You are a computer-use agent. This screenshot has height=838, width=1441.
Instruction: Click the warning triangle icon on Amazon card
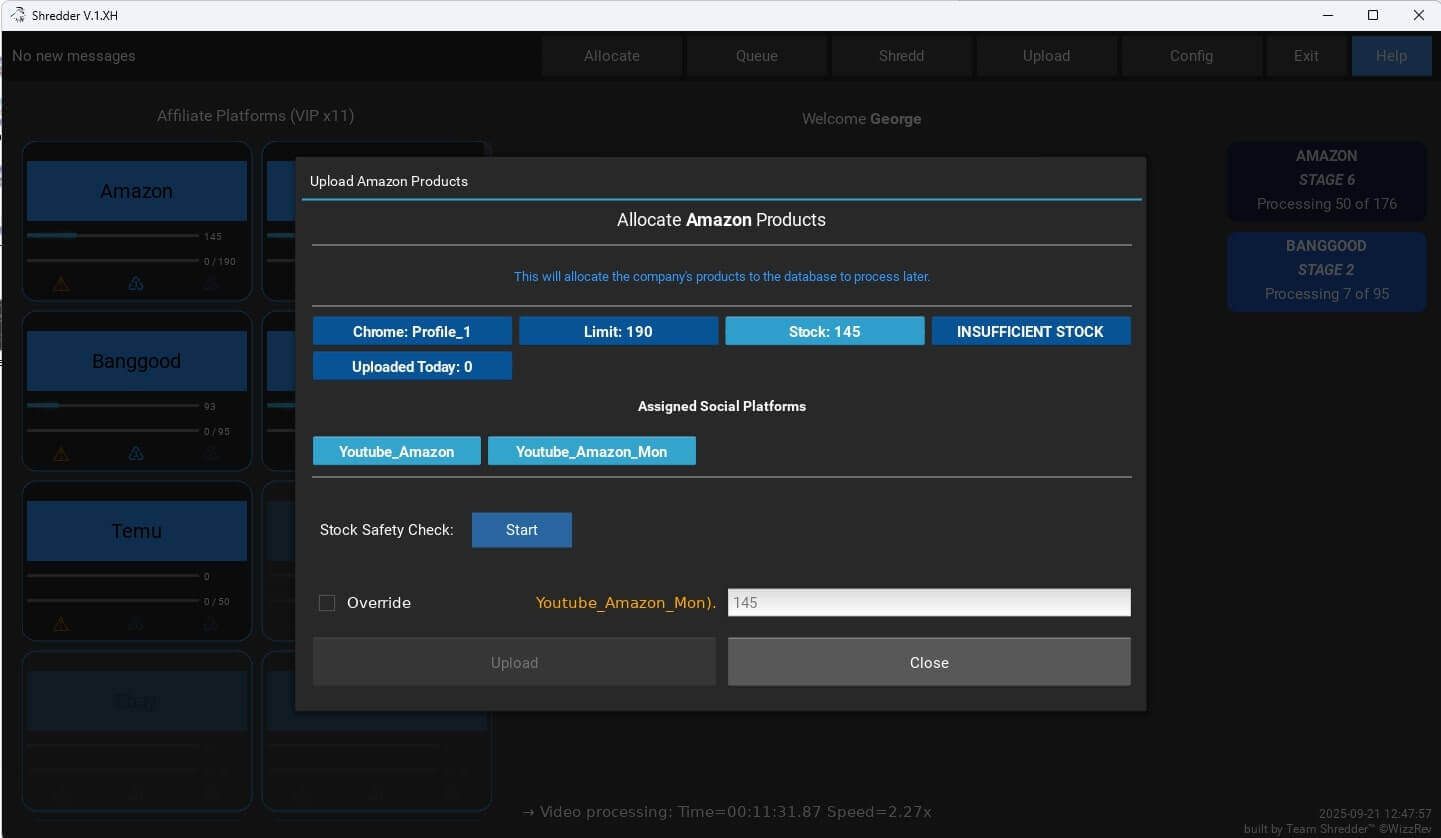[61, 284]
